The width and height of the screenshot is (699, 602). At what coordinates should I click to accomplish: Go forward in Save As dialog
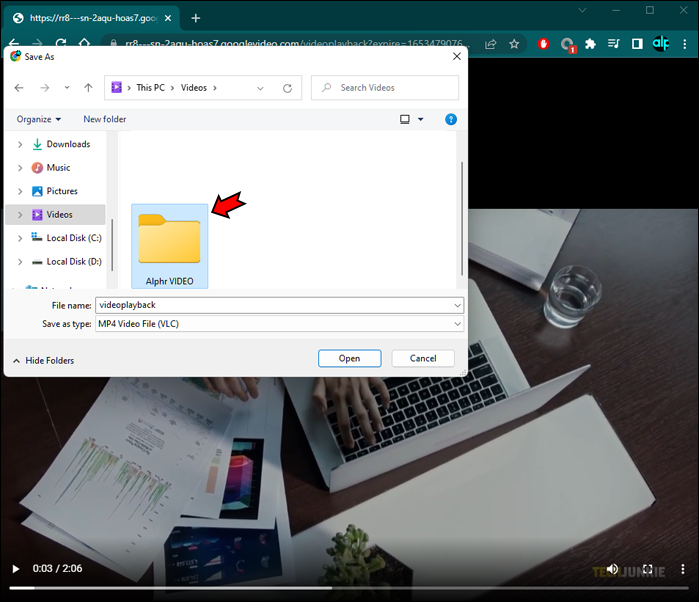coord(45,88)
